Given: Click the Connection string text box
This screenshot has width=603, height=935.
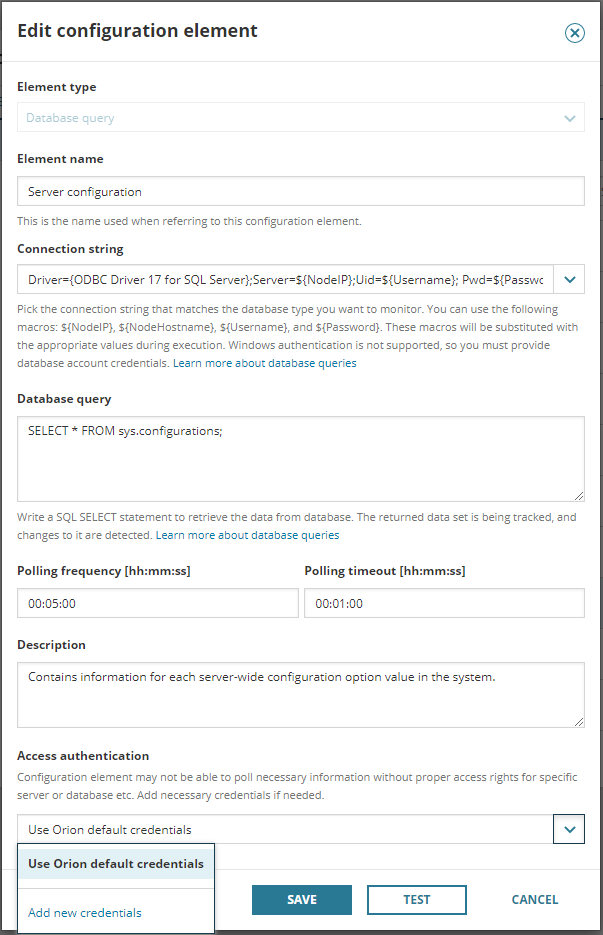Looking at the screenshot, I should 284,279.
